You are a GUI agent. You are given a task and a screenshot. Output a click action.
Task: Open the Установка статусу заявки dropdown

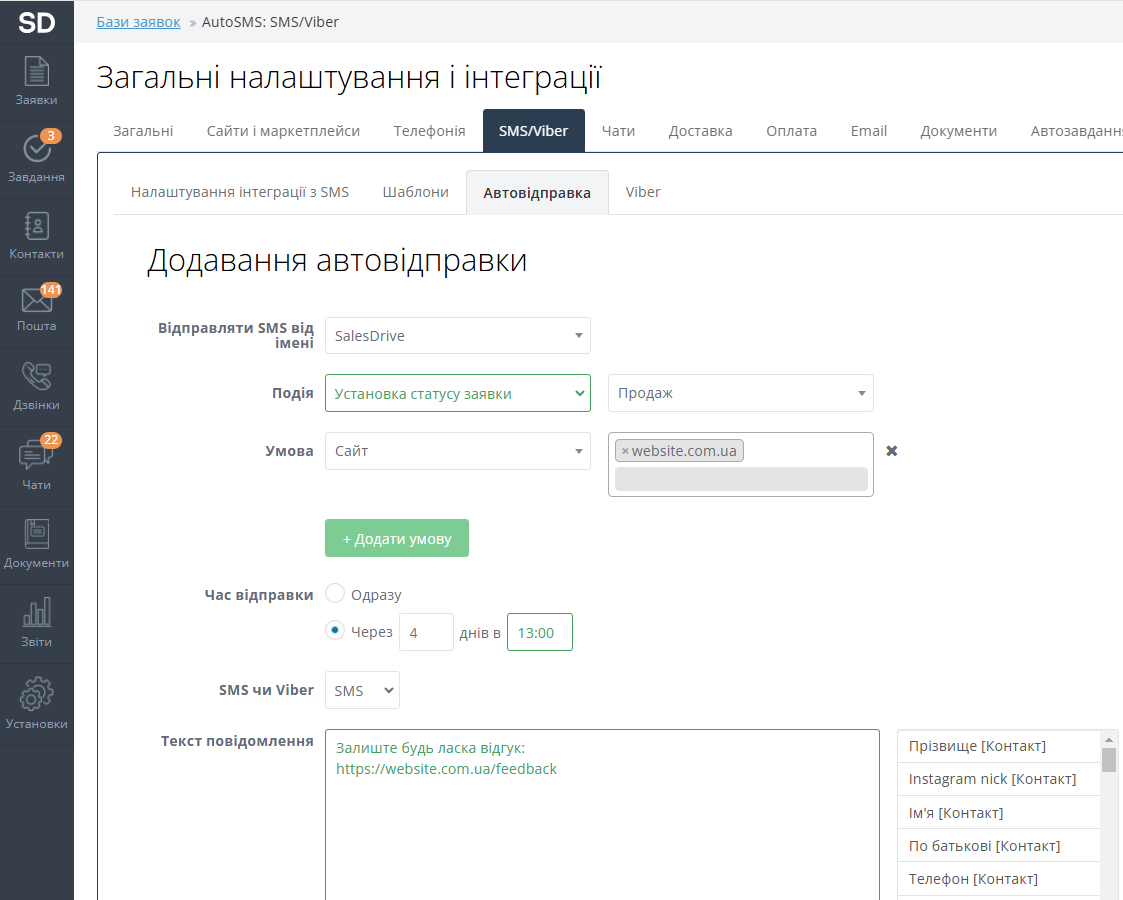(x=457, y=393)
